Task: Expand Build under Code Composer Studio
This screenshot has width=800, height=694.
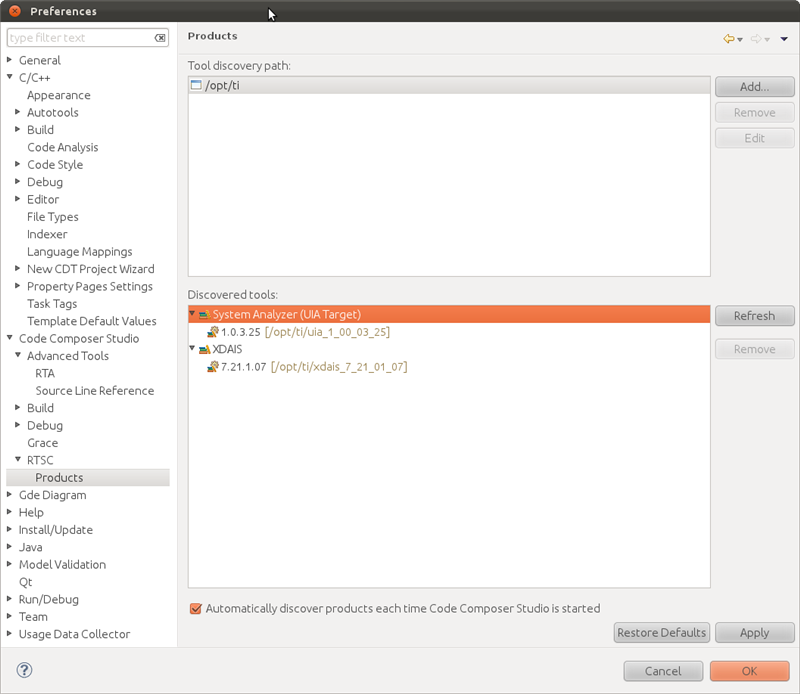Action: 17,407
